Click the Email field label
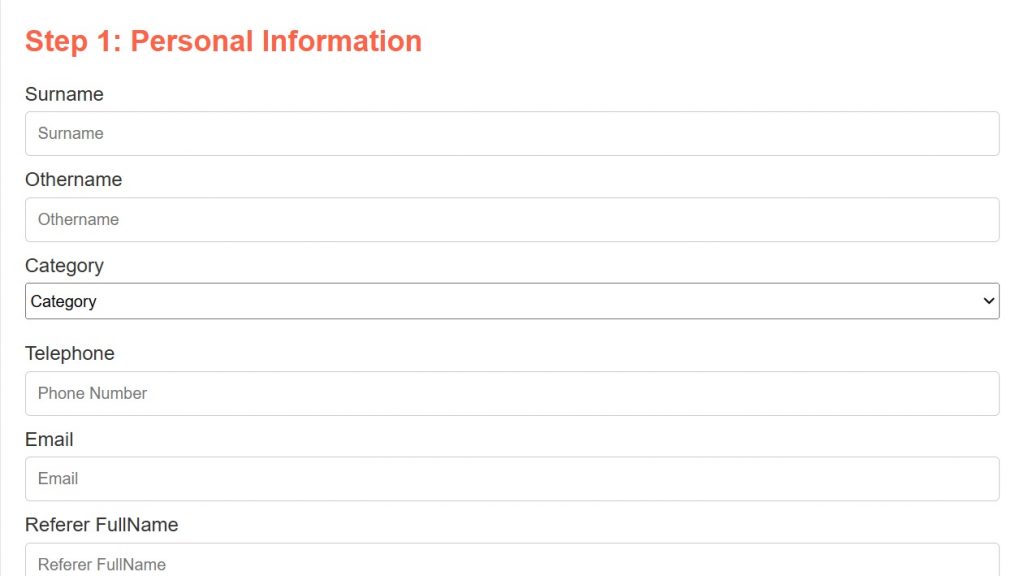The height and width of the screenshot is (576, 1024). pos(49,439)
